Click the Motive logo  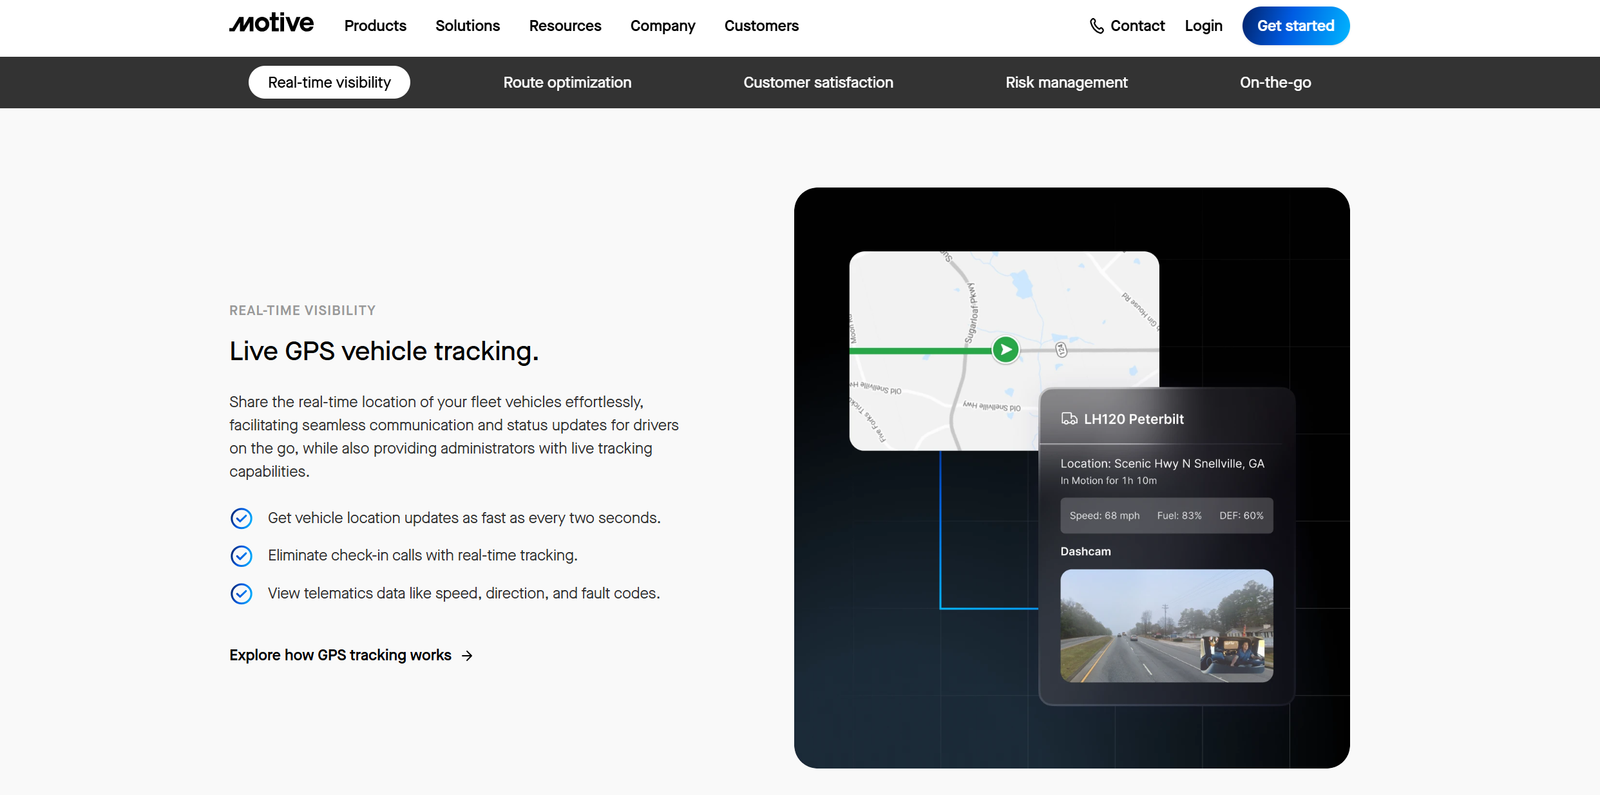tap(271, 24)
